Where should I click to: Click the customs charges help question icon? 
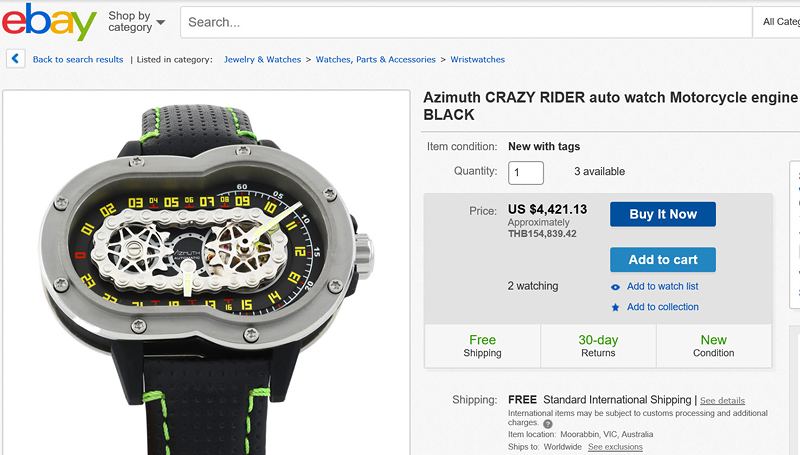click(548, 424)
